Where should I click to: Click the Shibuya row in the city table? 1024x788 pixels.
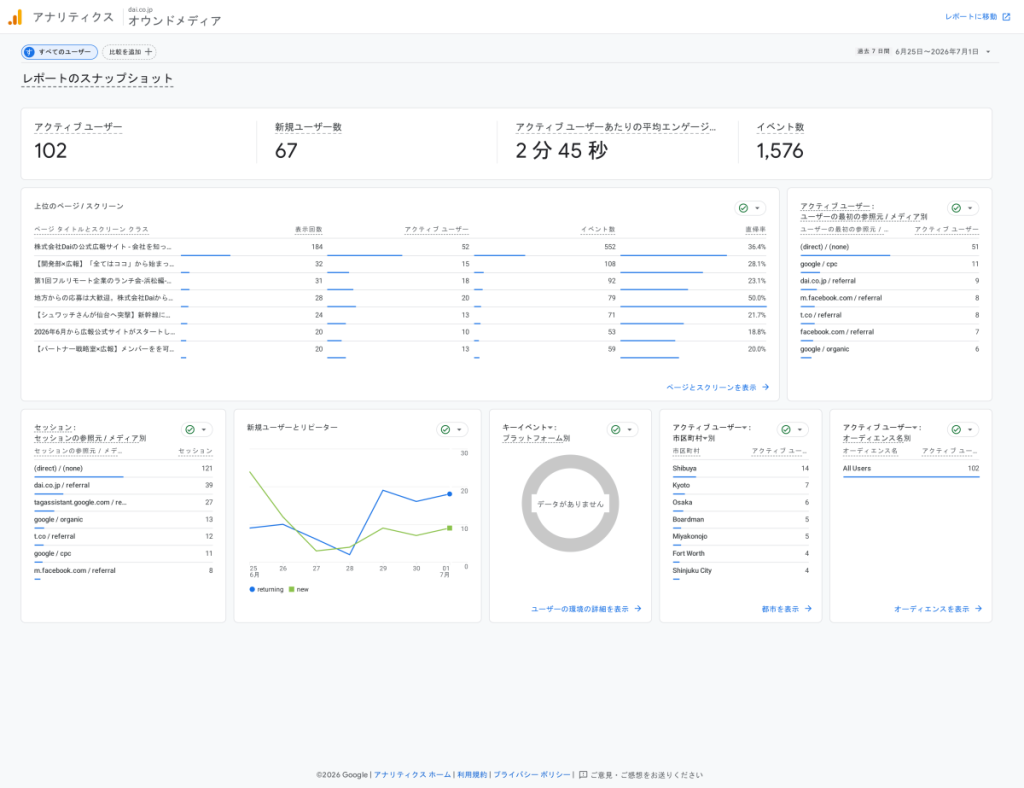coord(741,469)
